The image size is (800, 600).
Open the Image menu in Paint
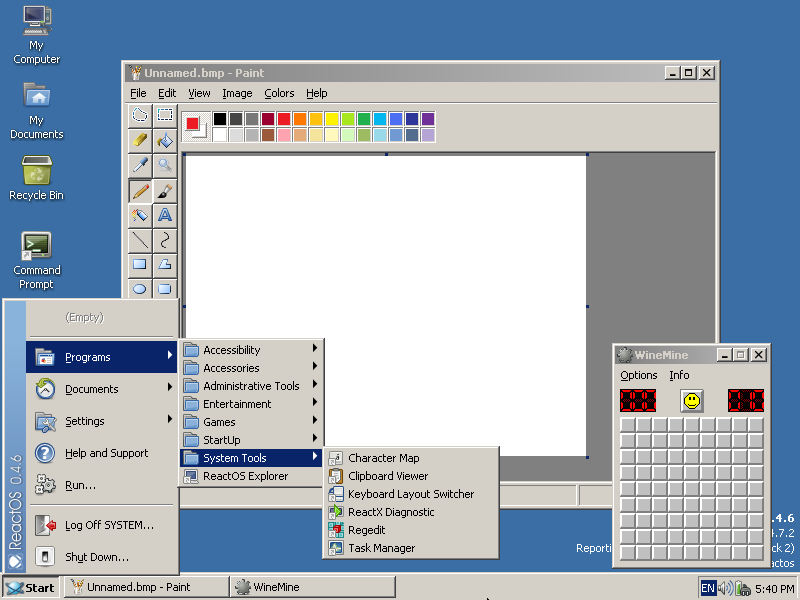[237, 93]
